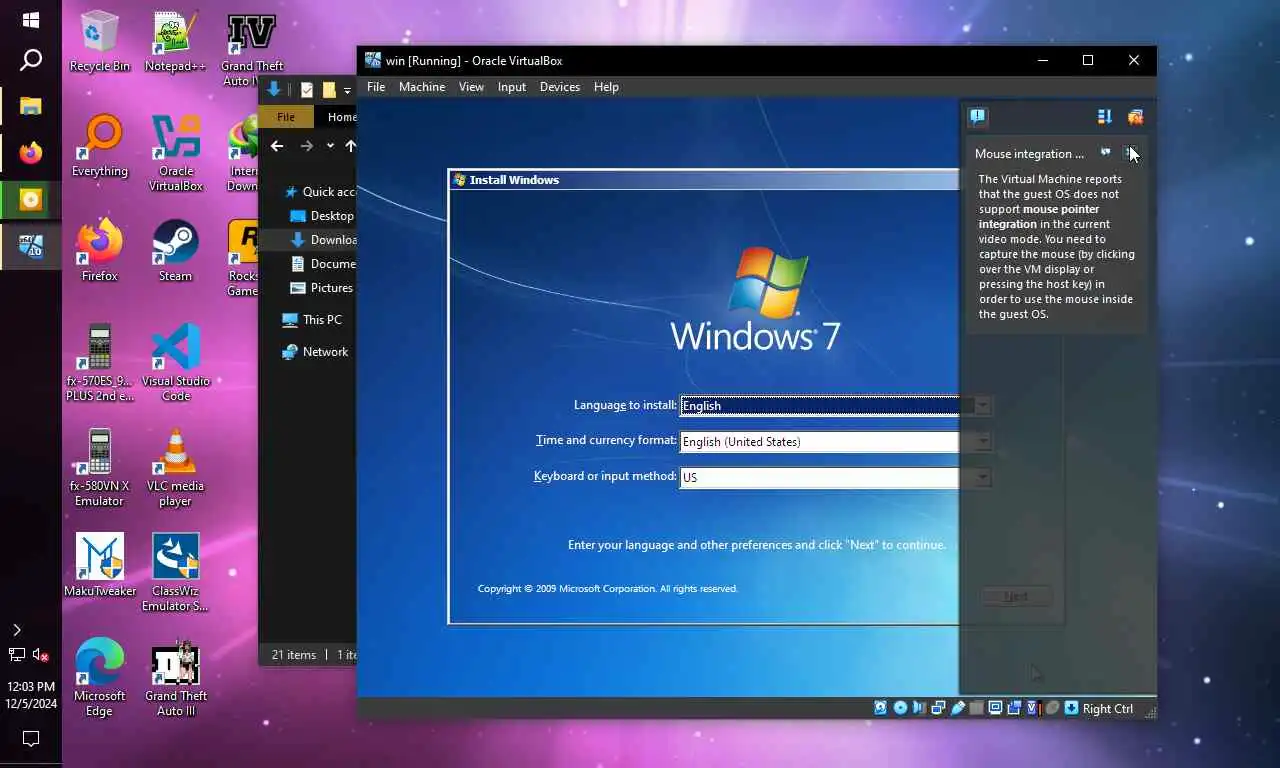Open the View menu in VirtualBox
1280x768 pixels.
coord(471,87)
